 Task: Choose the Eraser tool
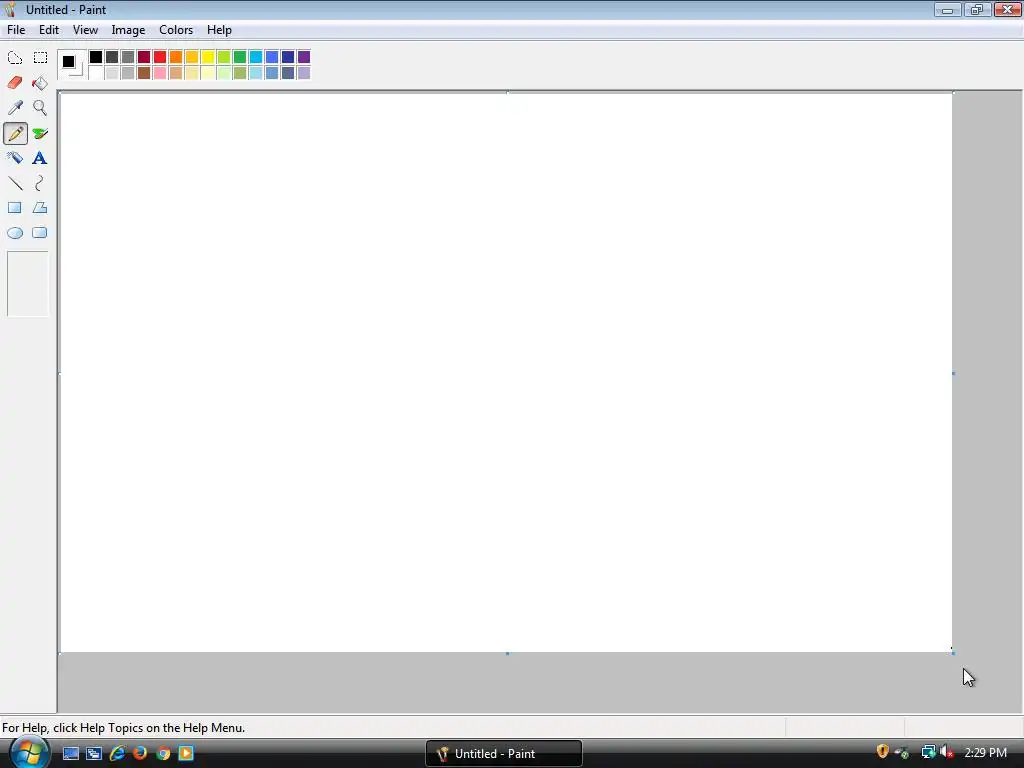[15, 83]
